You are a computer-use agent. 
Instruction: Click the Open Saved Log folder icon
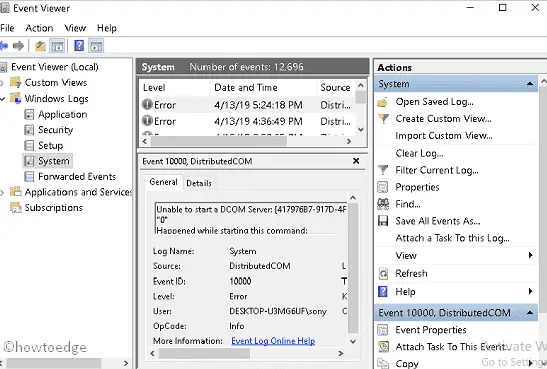(383, 102)
